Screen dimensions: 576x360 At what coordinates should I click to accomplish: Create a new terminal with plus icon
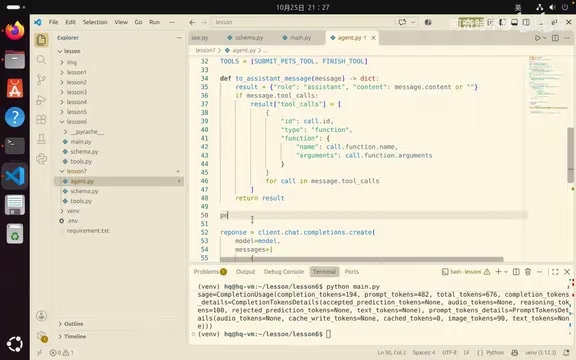[x=498, y=272]
